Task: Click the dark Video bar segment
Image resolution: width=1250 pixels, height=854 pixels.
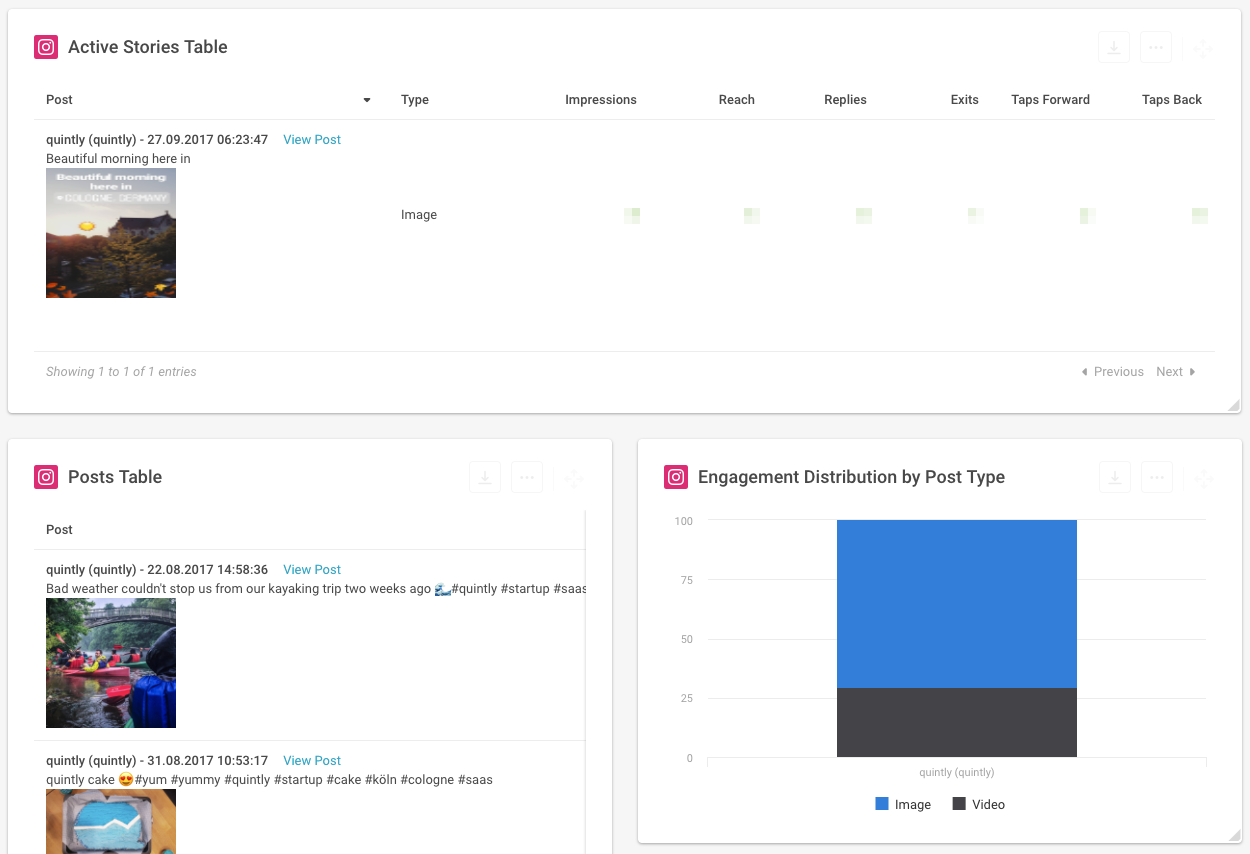Action: pos(957,723)
